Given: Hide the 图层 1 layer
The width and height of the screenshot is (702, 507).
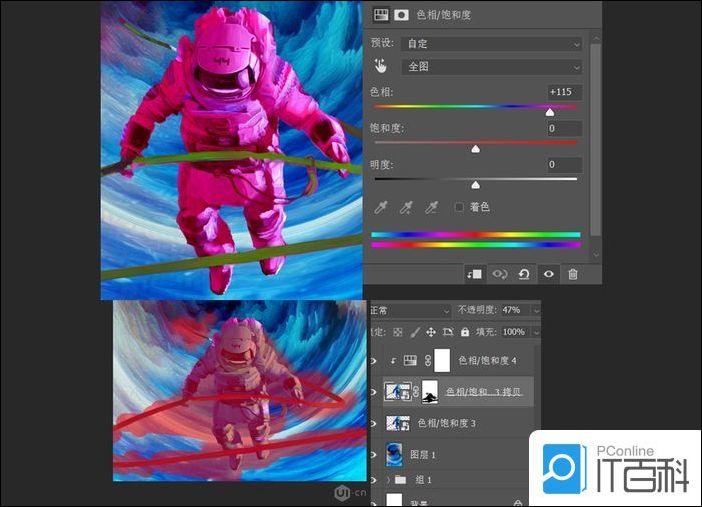Looking at the screenshot, I should pyautogui.click(x=373, y=455).
